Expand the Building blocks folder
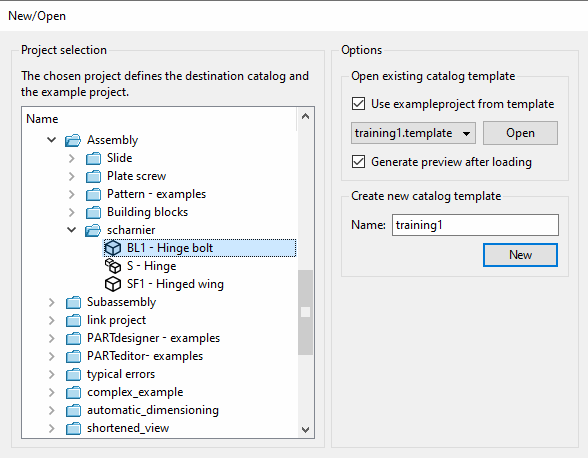 tap(72, 212)
